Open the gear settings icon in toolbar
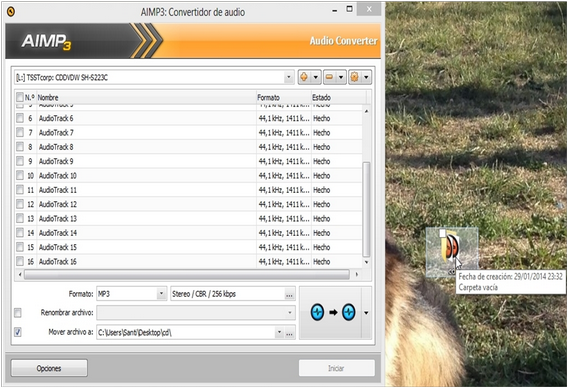Screen dimensions: 568x388 pos(355,77)
